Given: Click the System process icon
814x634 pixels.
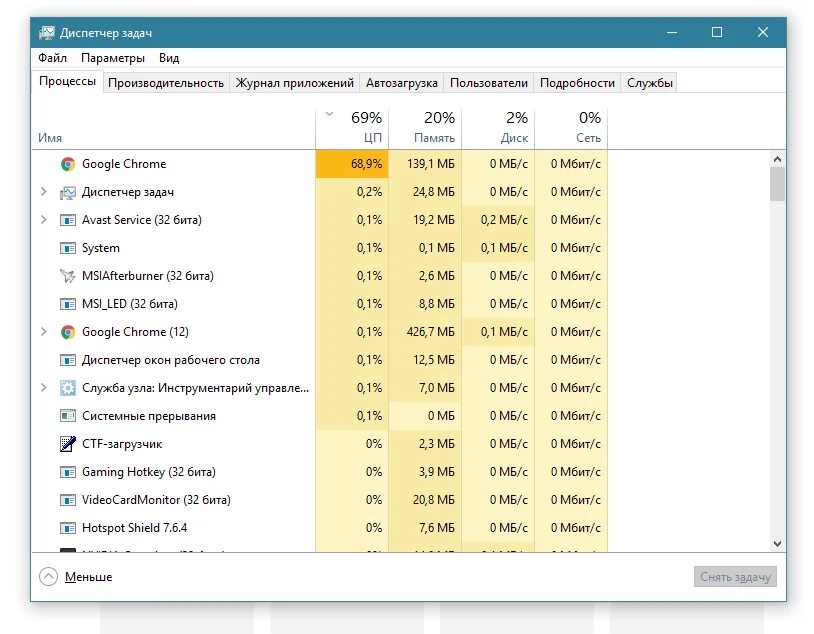Looking at the screenshot, I should pos(67,248).
